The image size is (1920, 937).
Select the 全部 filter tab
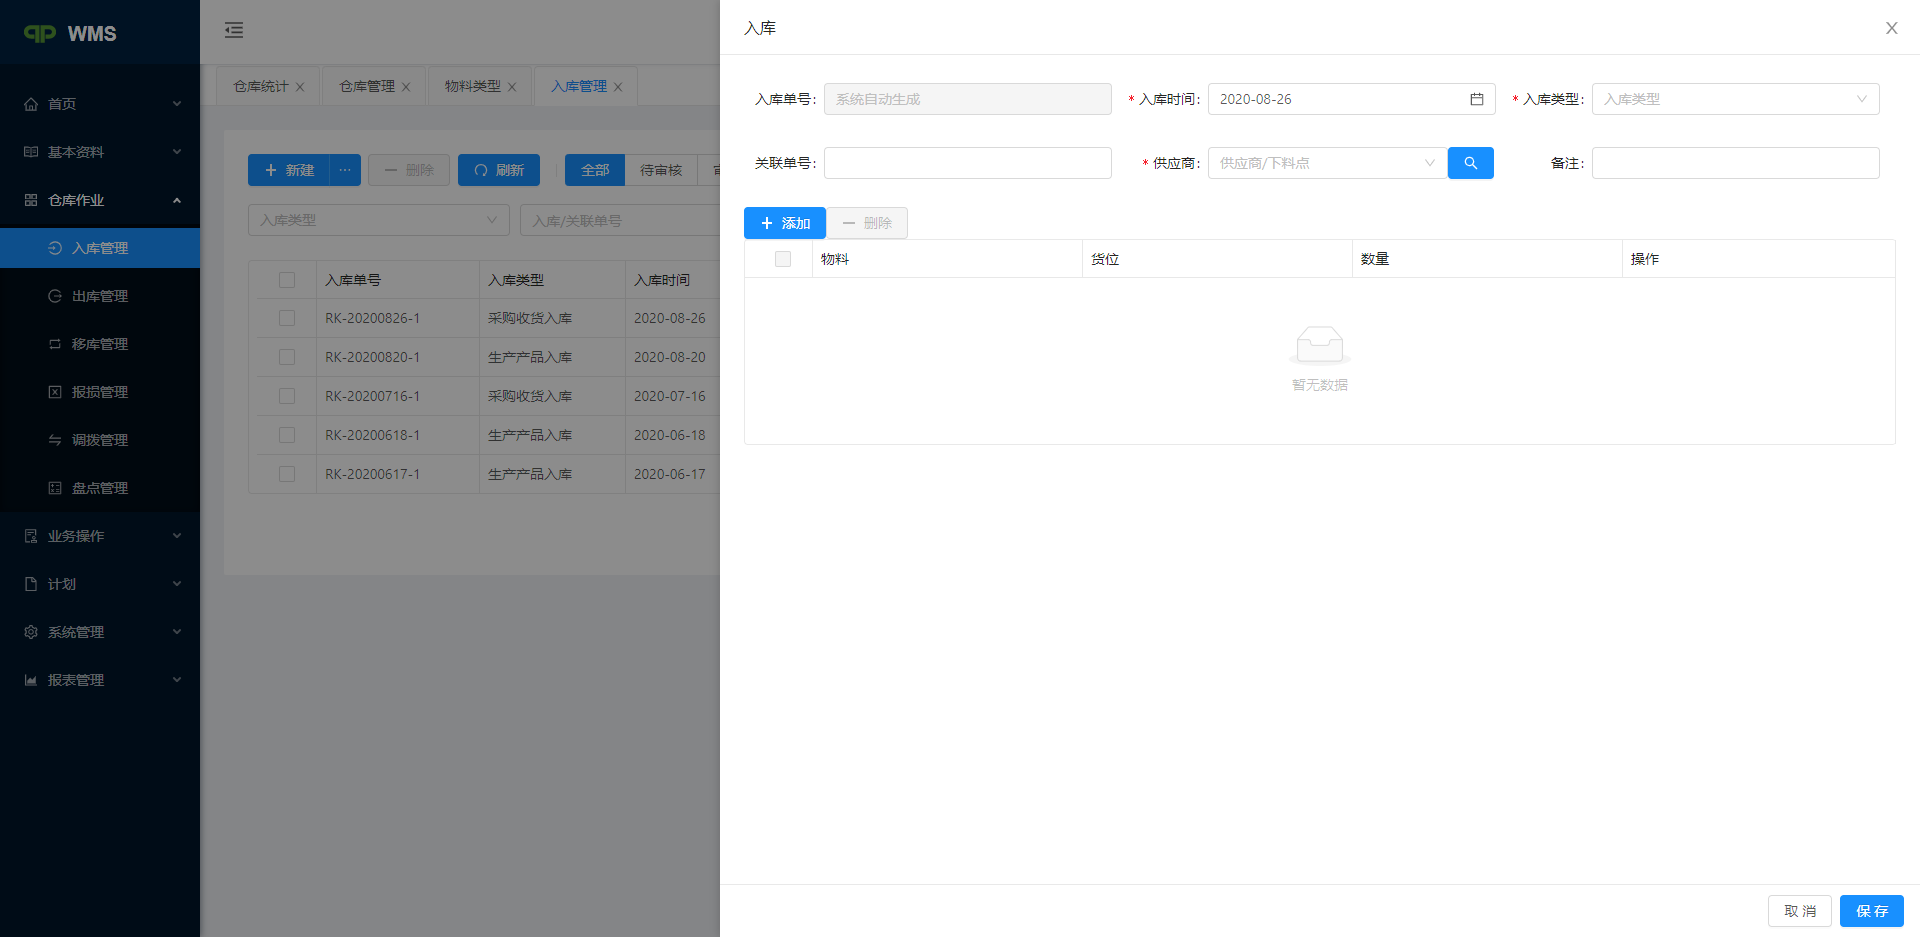[595, 170]
